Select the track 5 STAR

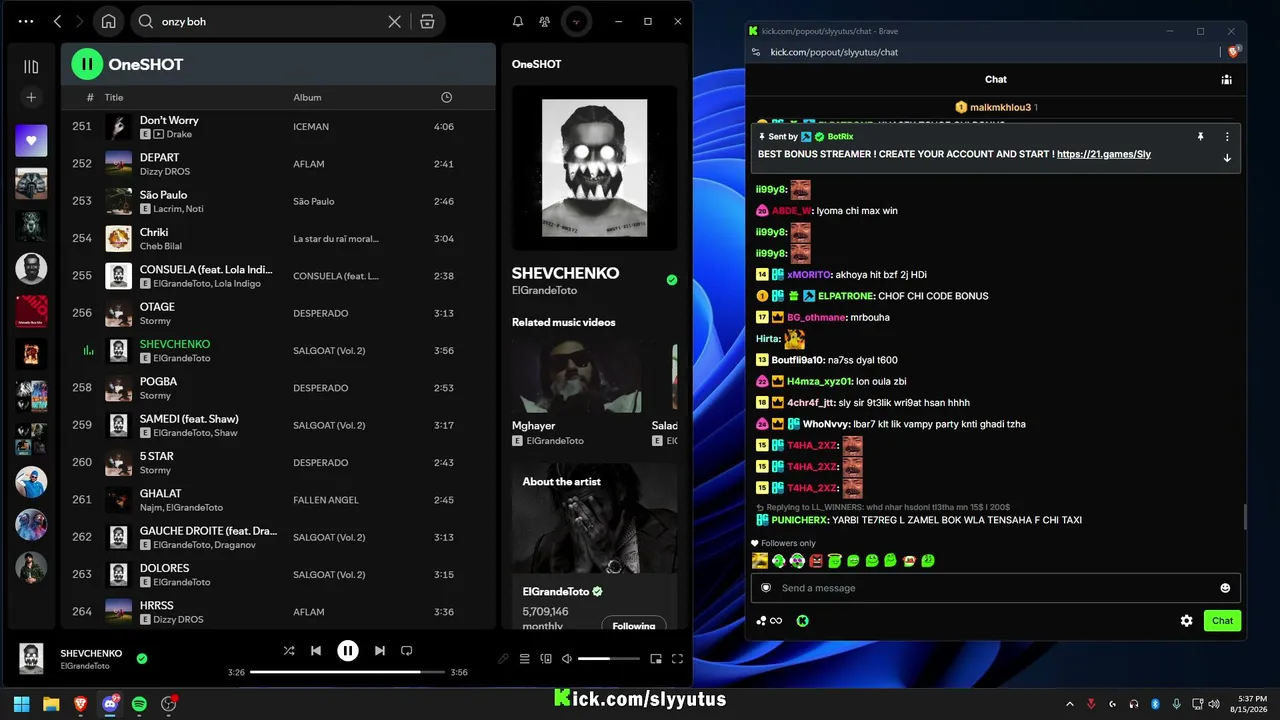pyautogui.click(x=157, y=456)
